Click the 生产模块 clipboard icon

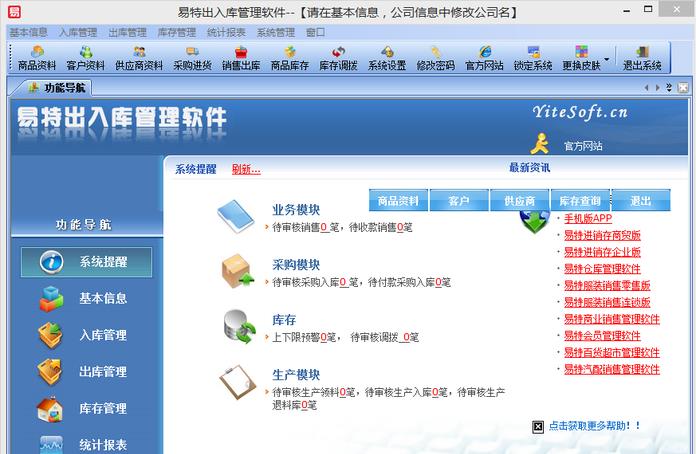tap(238, 382)
